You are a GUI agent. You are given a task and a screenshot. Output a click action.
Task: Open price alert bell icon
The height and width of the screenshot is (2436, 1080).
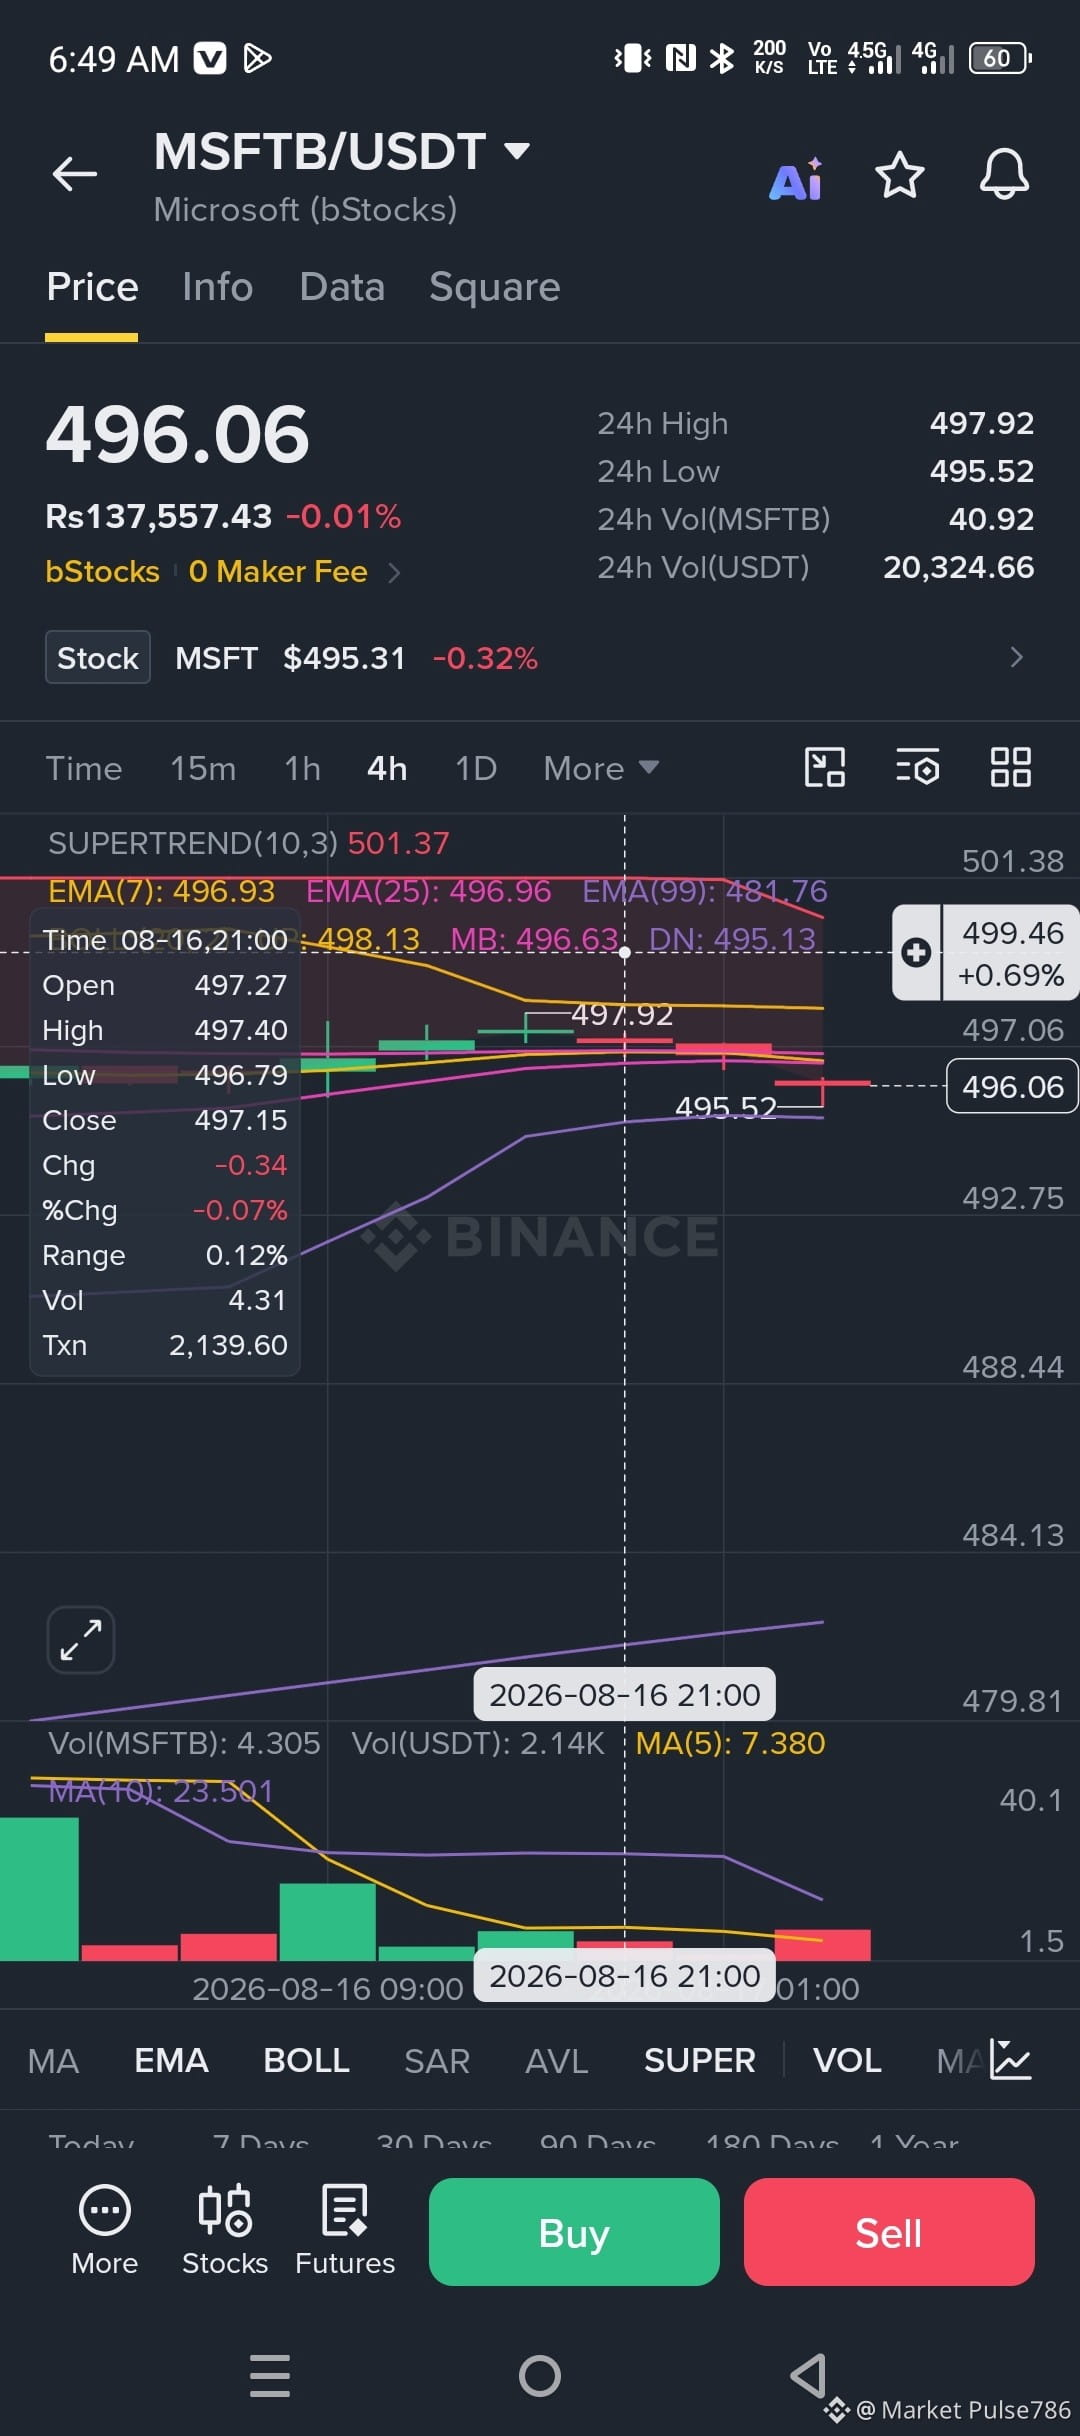coord(1004,175)
